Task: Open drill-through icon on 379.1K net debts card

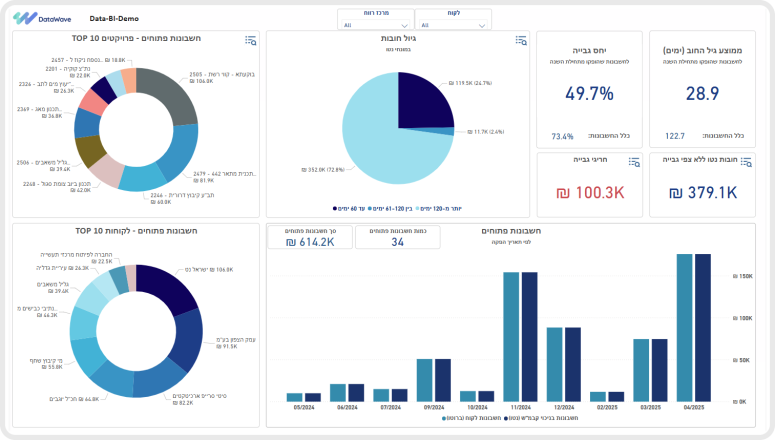Action: tap(746, 162)
